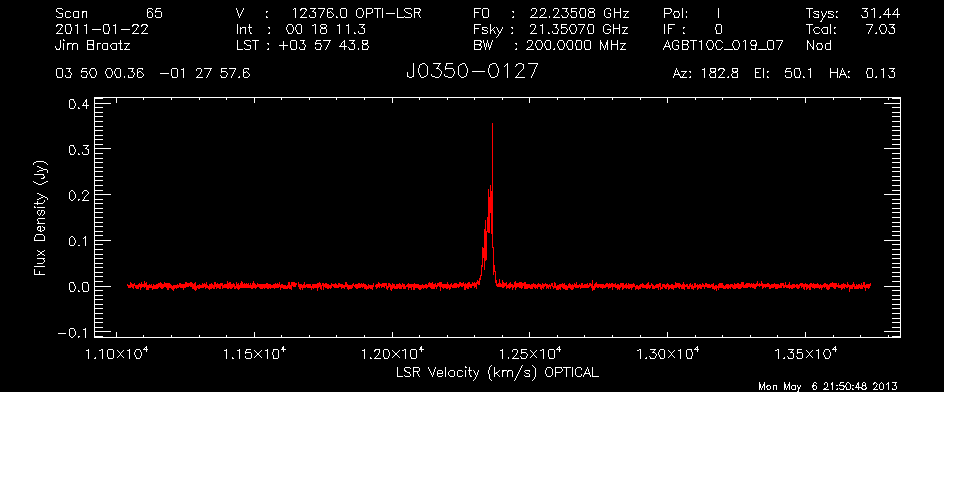Select the date '2011-01-22'
962x490 pixels.
[x=102, y=29]
